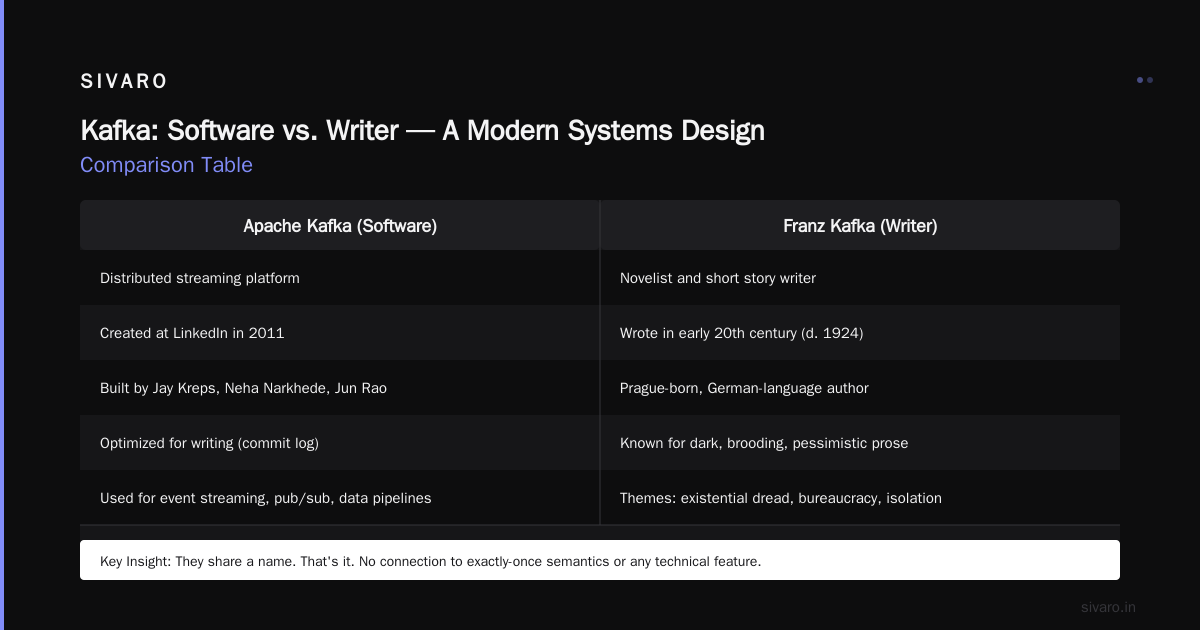Select Prague-born, German-language author cell
The image size is (1200, 630).
[860, 388]
